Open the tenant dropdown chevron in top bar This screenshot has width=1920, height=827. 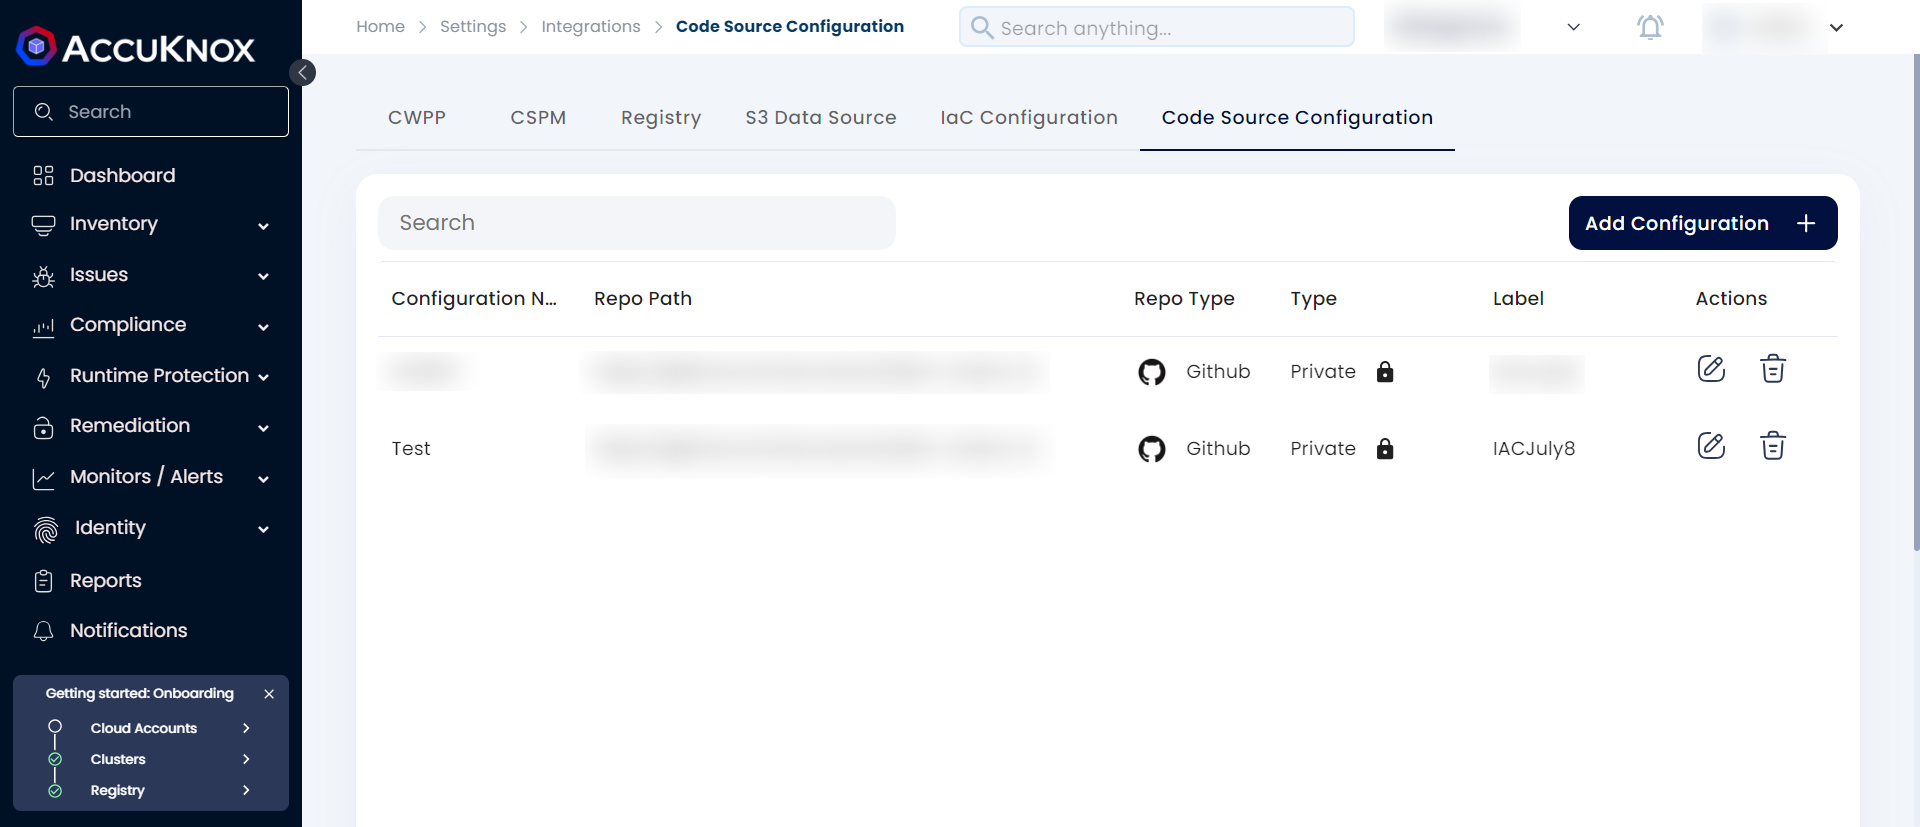click(1573, 27)
